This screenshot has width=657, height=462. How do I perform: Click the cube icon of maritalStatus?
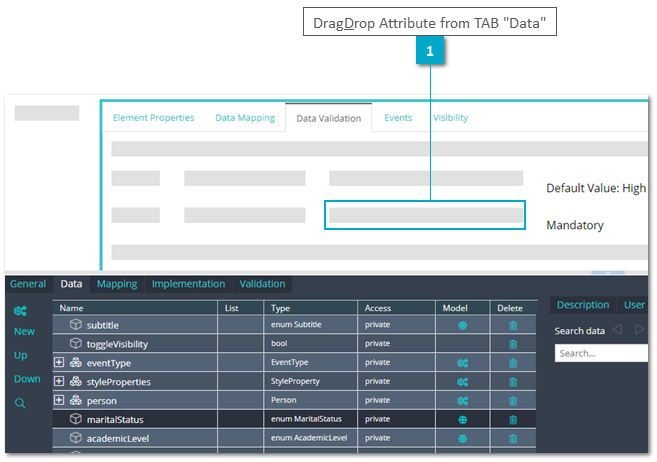(76, 418)
